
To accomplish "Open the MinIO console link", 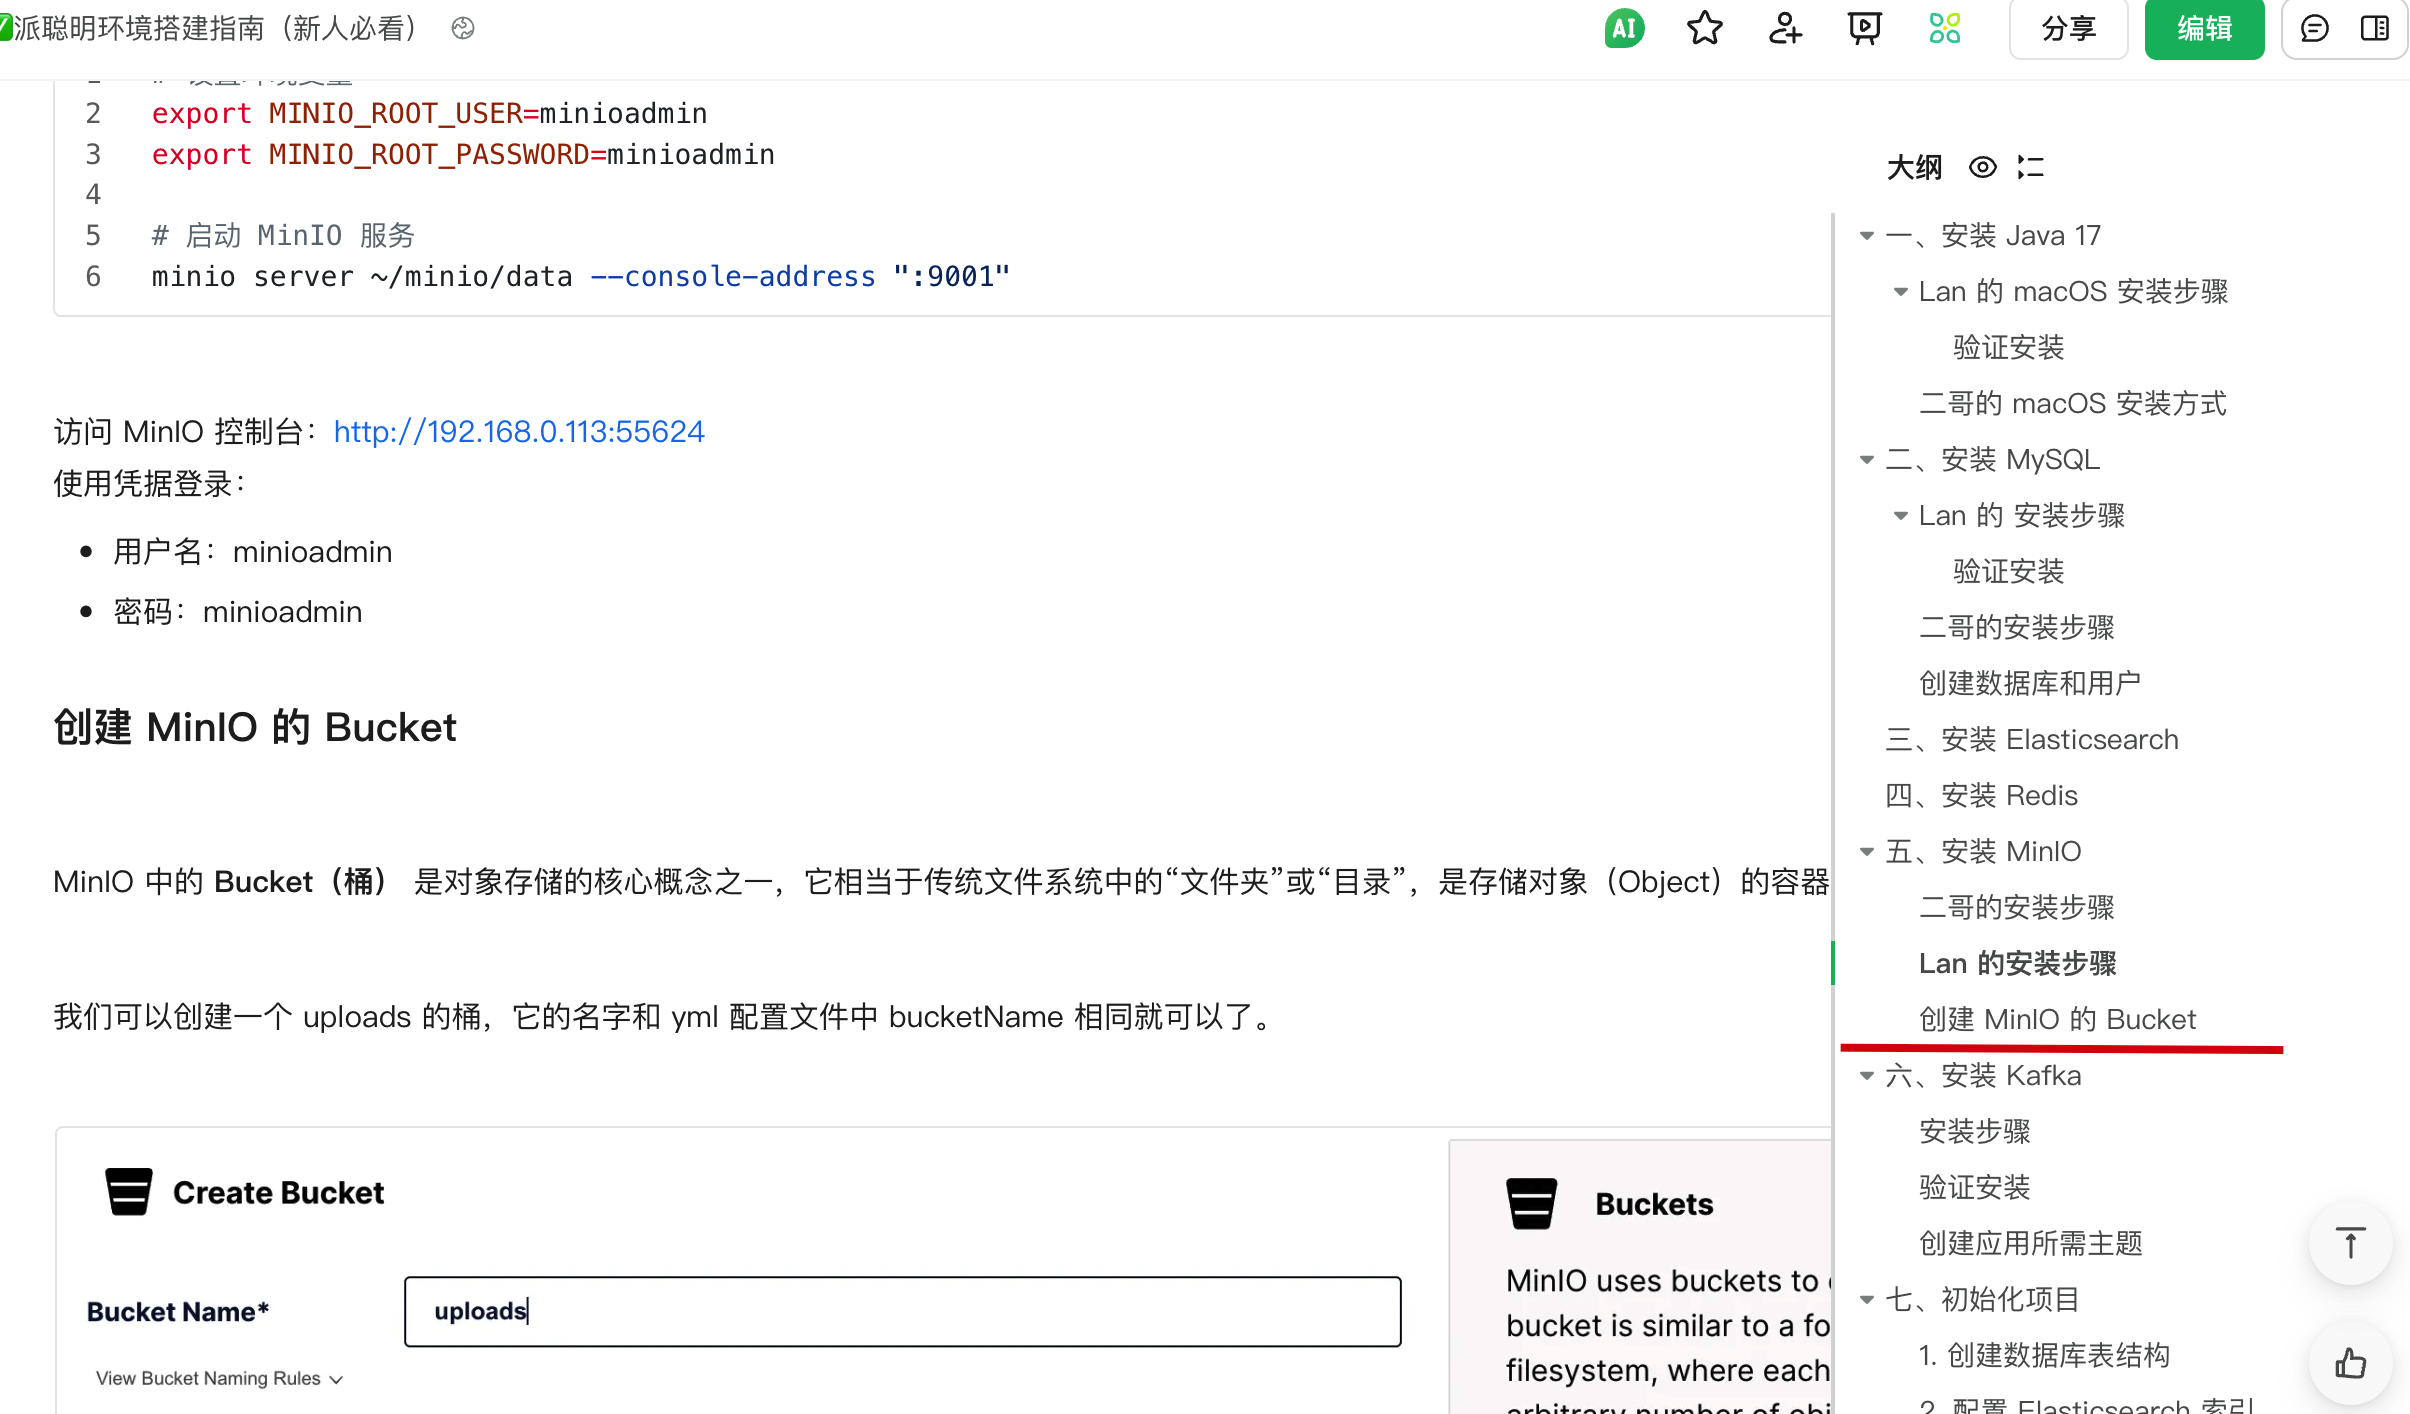I will click(518, 431).
